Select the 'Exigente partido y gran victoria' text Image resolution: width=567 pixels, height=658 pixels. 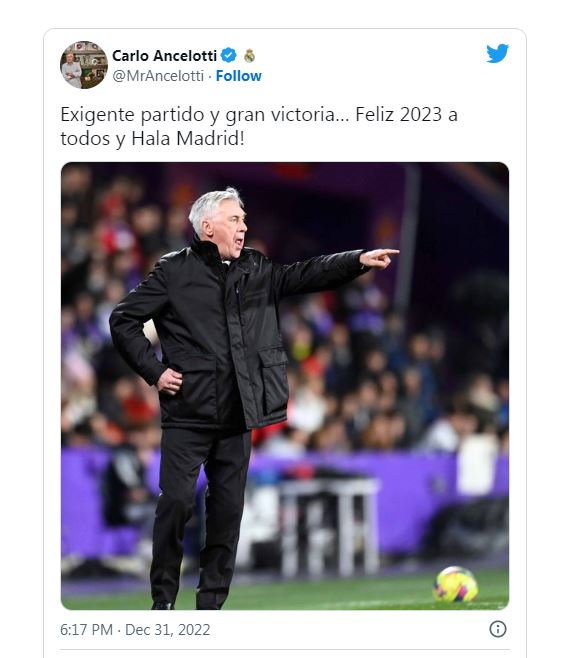199,115
